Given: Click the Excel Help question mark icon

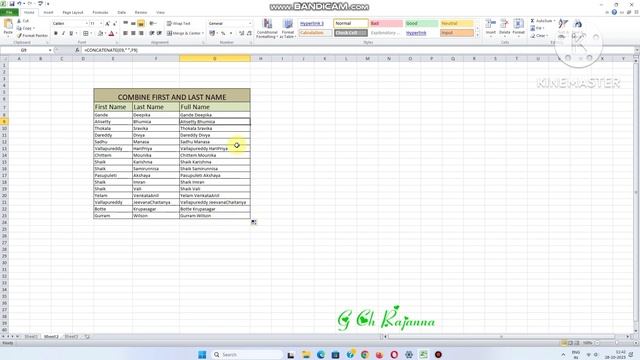Looking at the screenshot, I should click(x=614, y=12).
